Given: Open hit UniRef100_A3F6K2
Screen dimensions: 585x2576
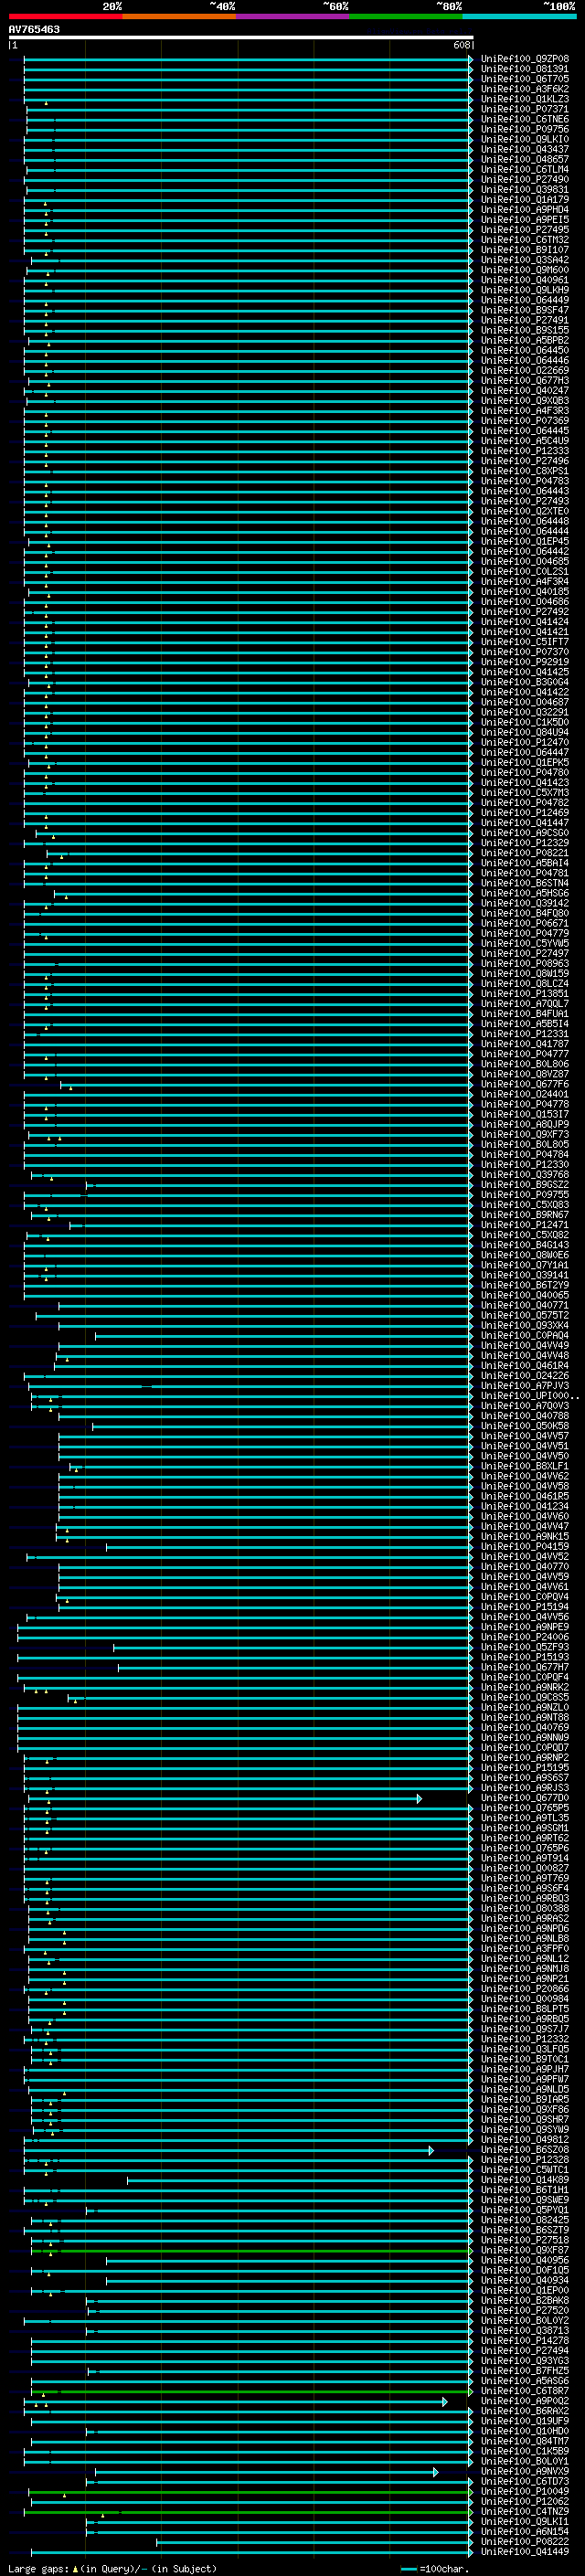Looking at the screenshot, I should click(x=524, y=89).
